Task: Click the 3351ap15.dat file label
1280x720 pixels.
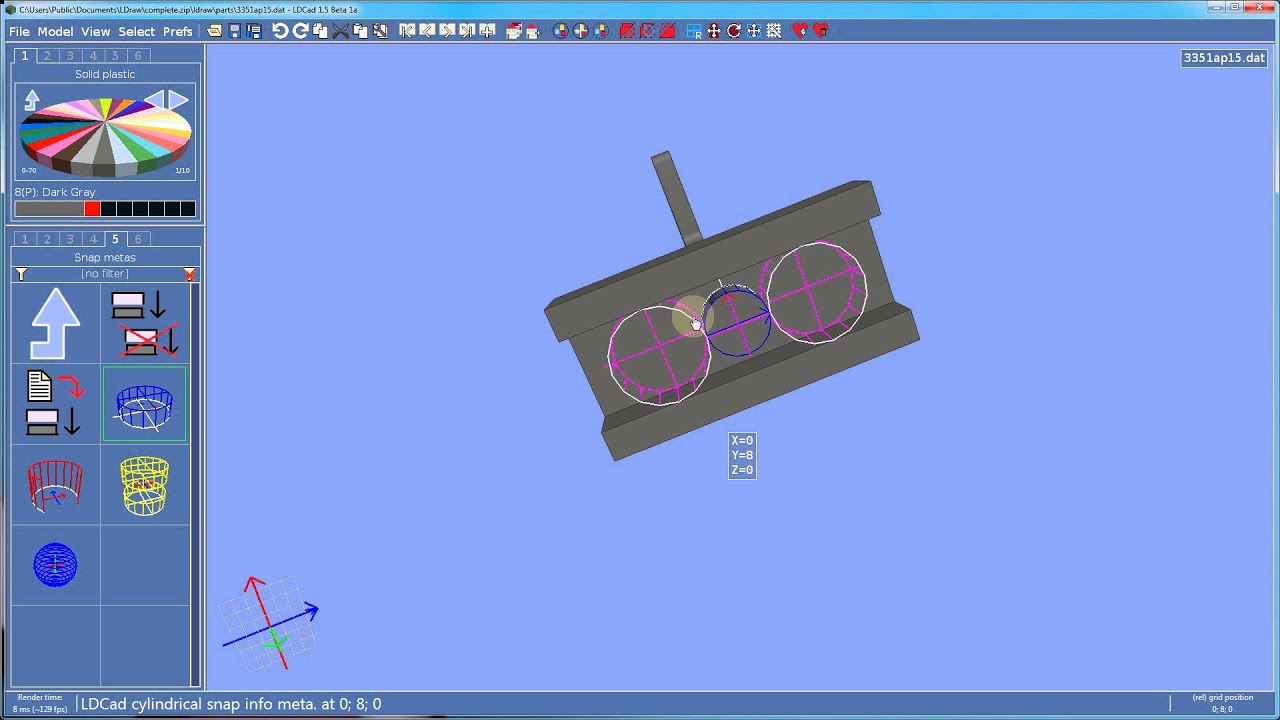Action: (x=1224, y=58)
